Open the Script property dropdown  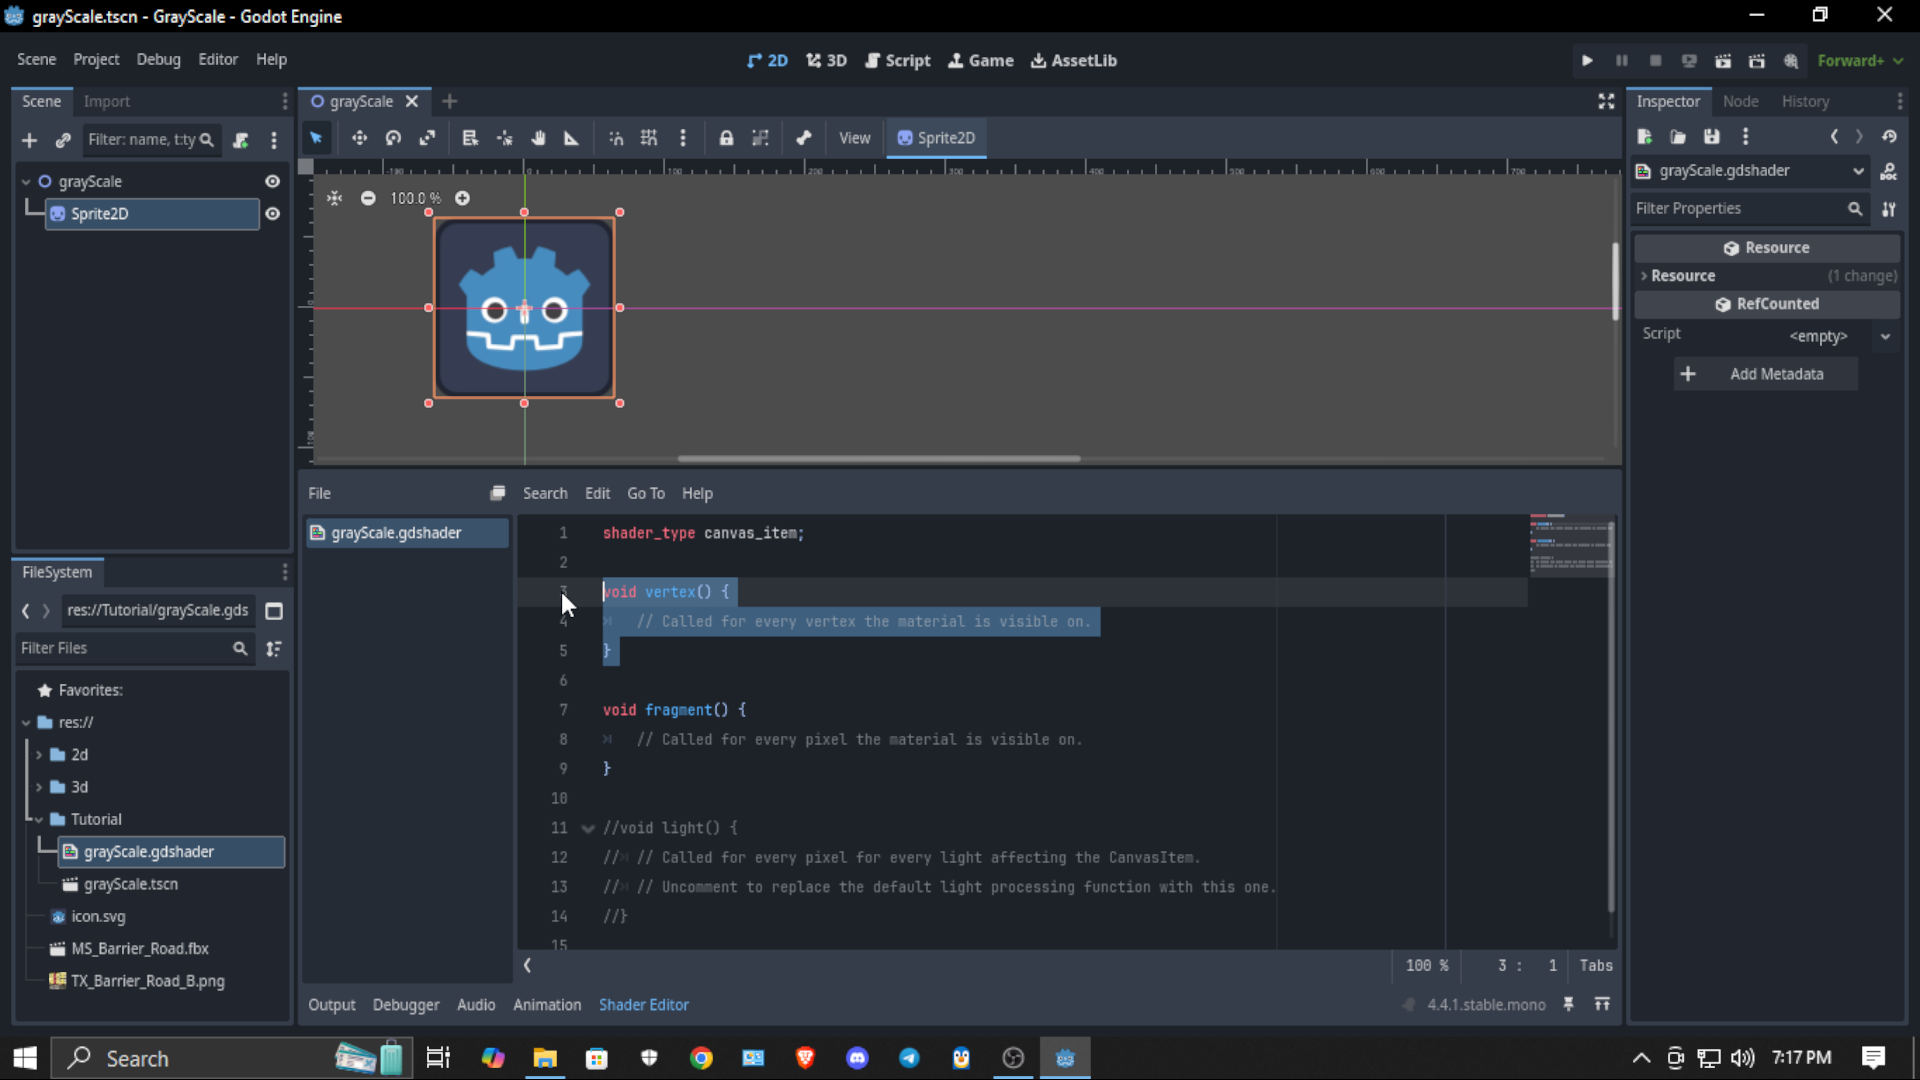1885,336
